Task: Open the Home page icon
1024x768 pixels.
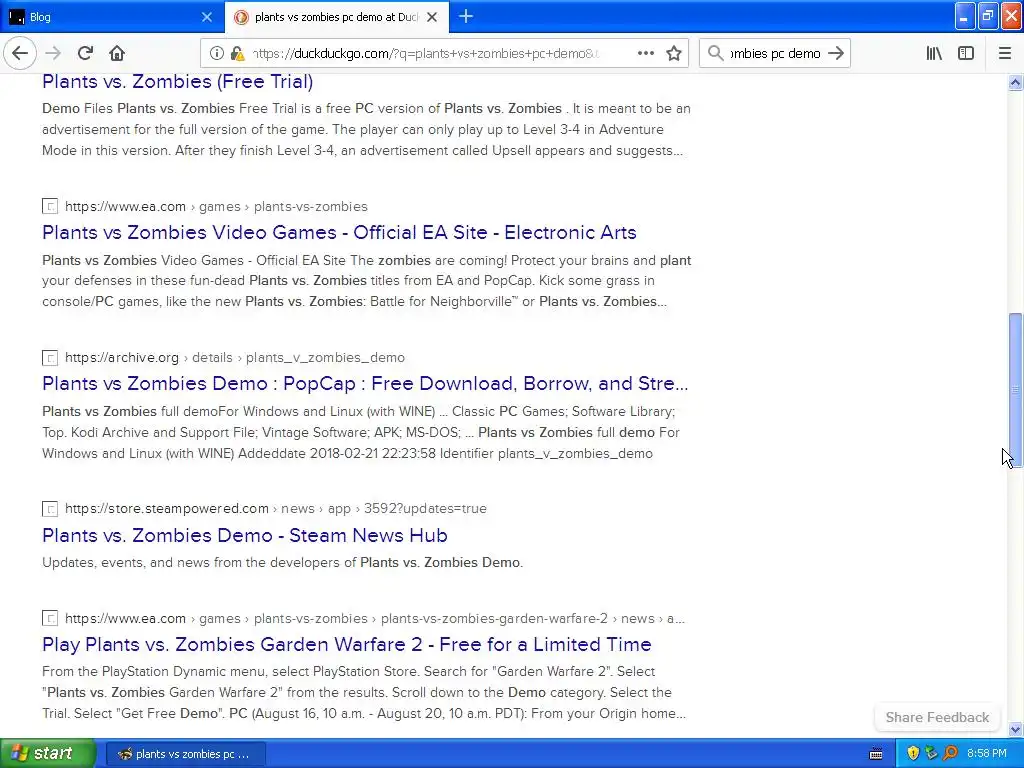Action: tap(117, 53)
